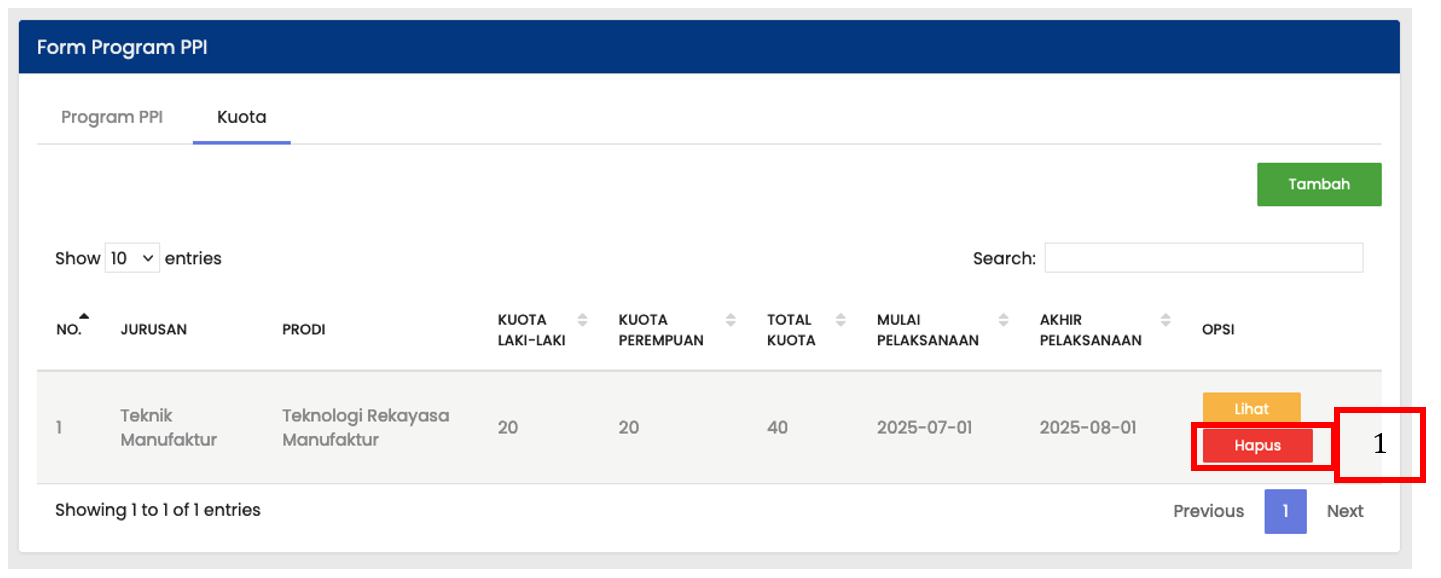Delete the entry with the Hapus button
Screen dimensions: 1441x578
[1257, 446]
